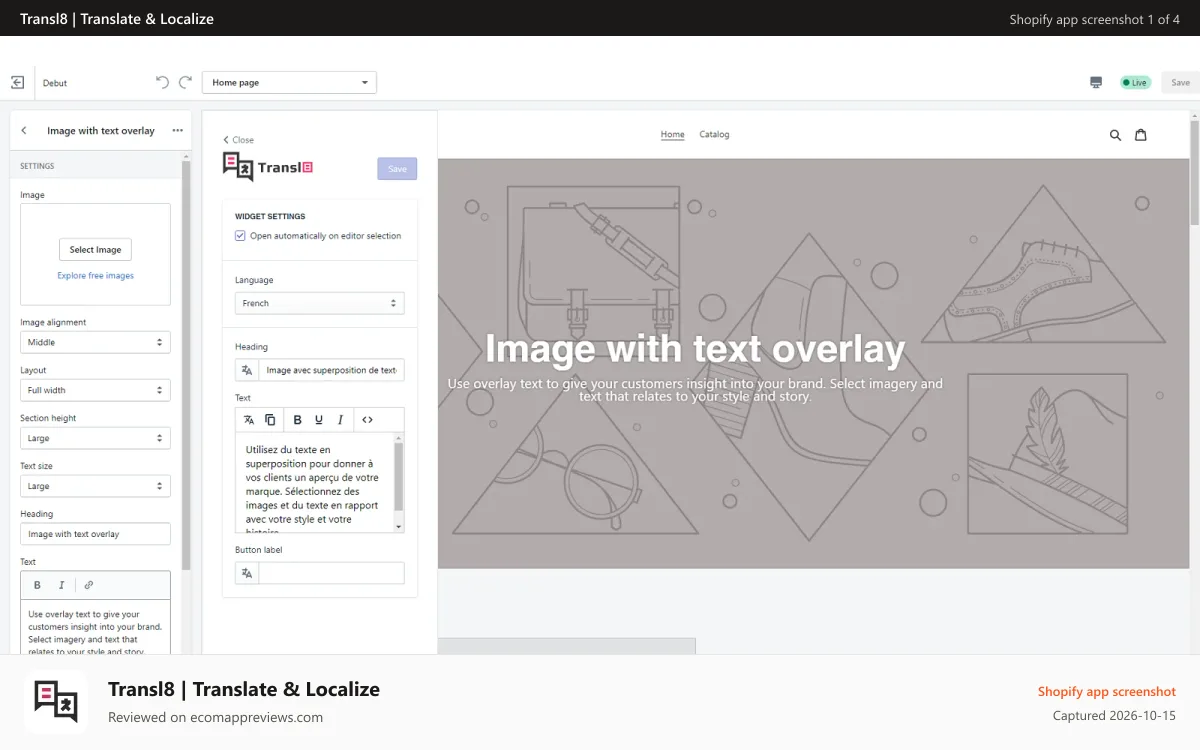Click the left panel Heading input field

click(x=95, y=534)
